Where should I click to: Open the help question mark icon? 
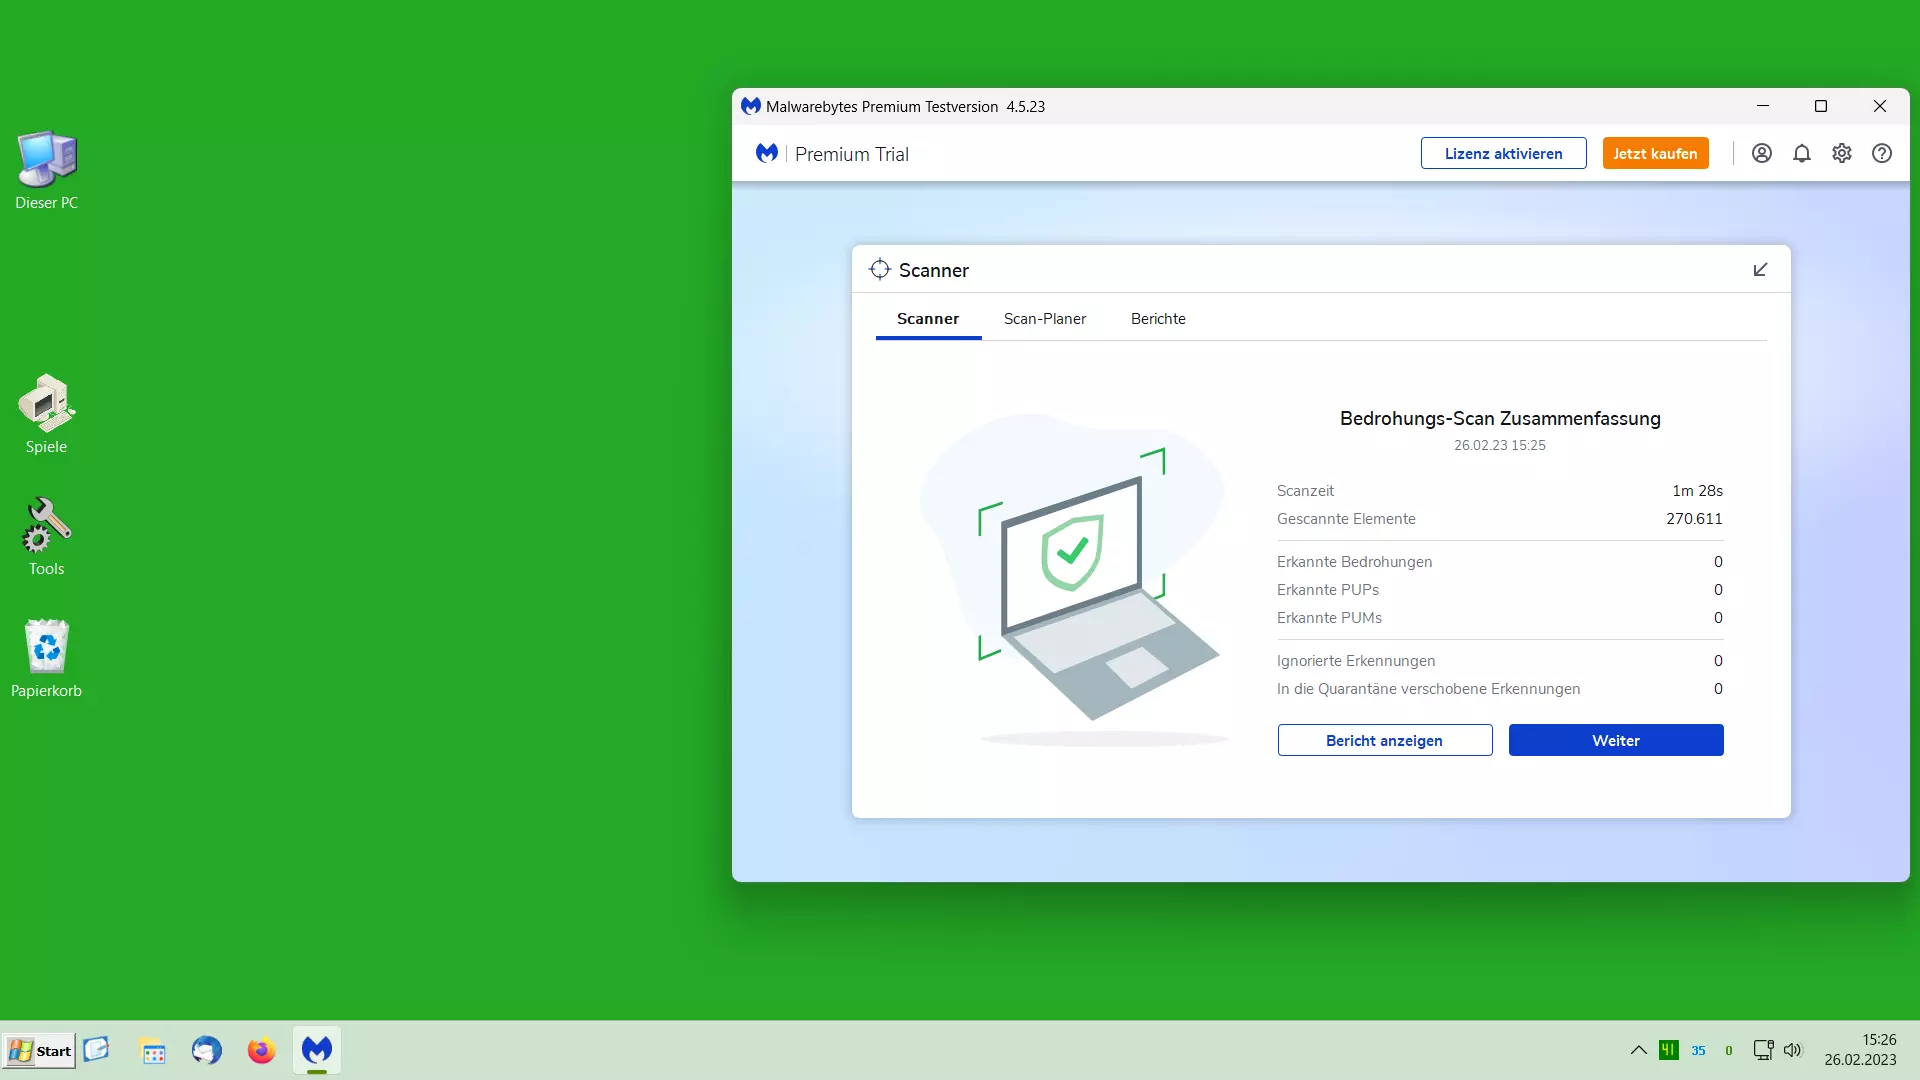1882,153
